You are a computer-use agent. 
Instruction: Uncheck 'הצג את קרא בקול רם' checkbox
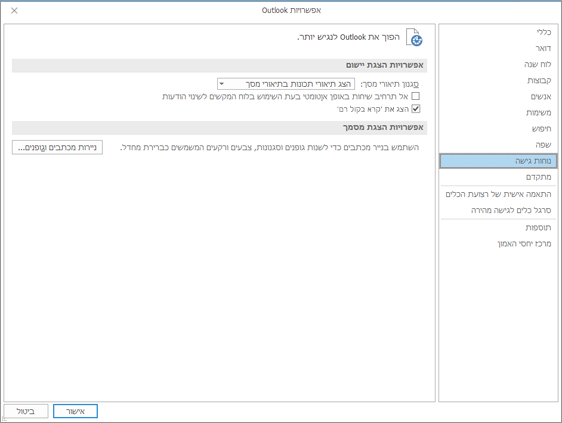pyautogui.click(x=415, y=109)
